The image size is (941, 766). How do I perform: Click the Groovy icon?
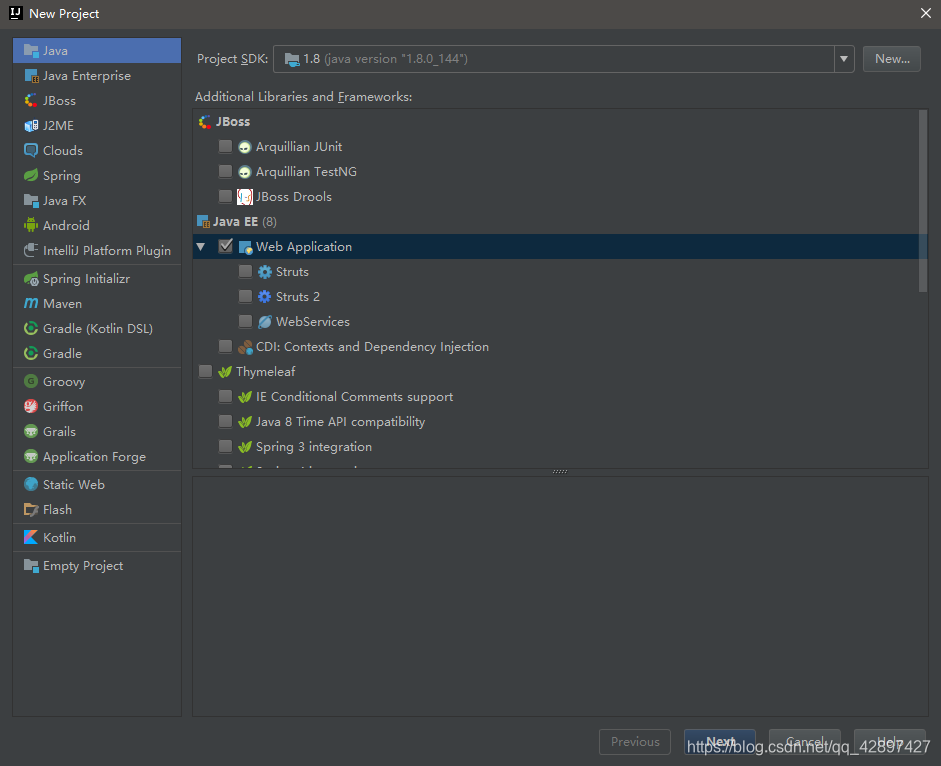click(x=31, y=382)
